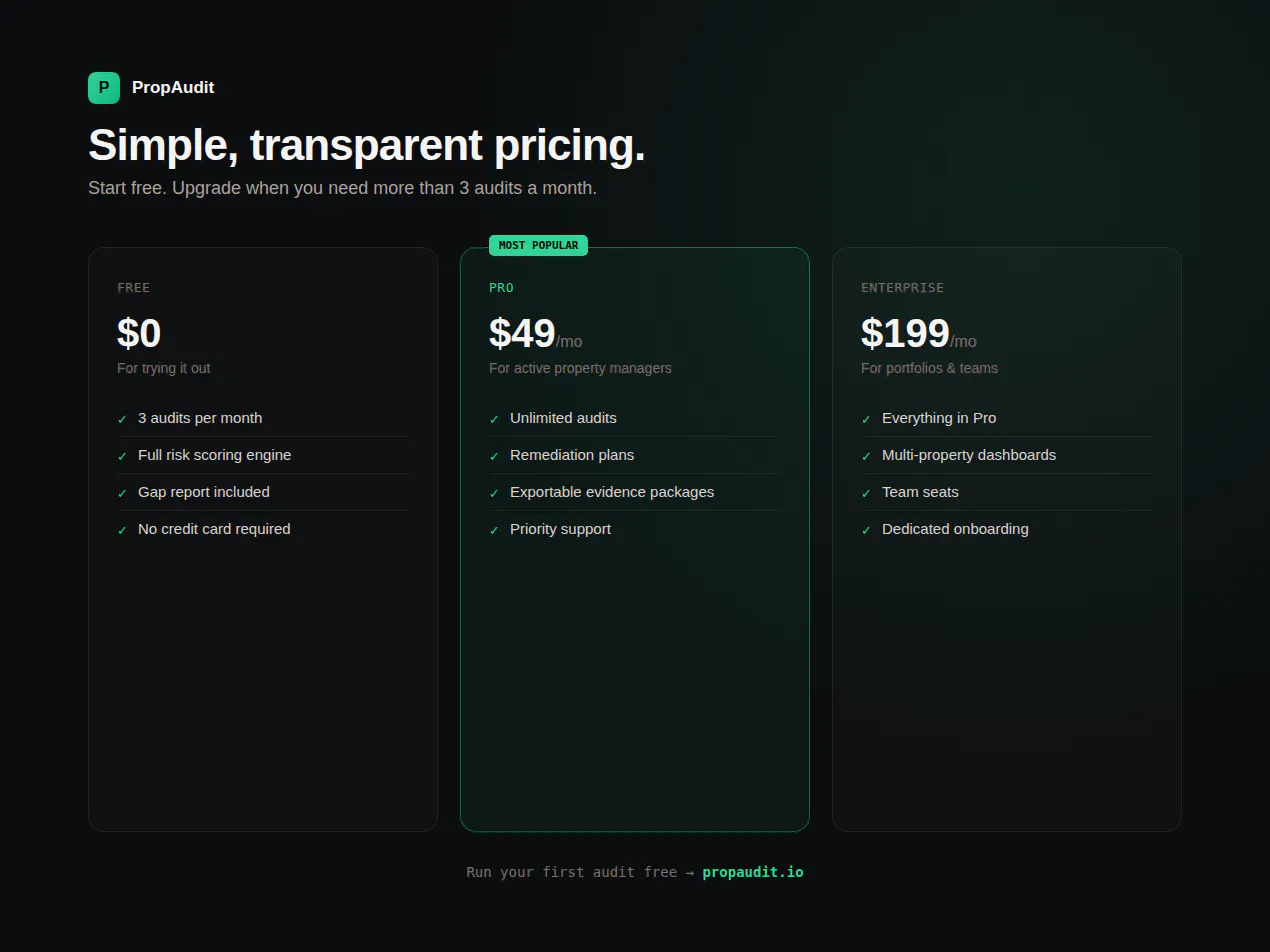This screenshot has width=1270, height=952.
Task: Click the text 'Everything in Pro'
Action: click(x=939, y=418)
